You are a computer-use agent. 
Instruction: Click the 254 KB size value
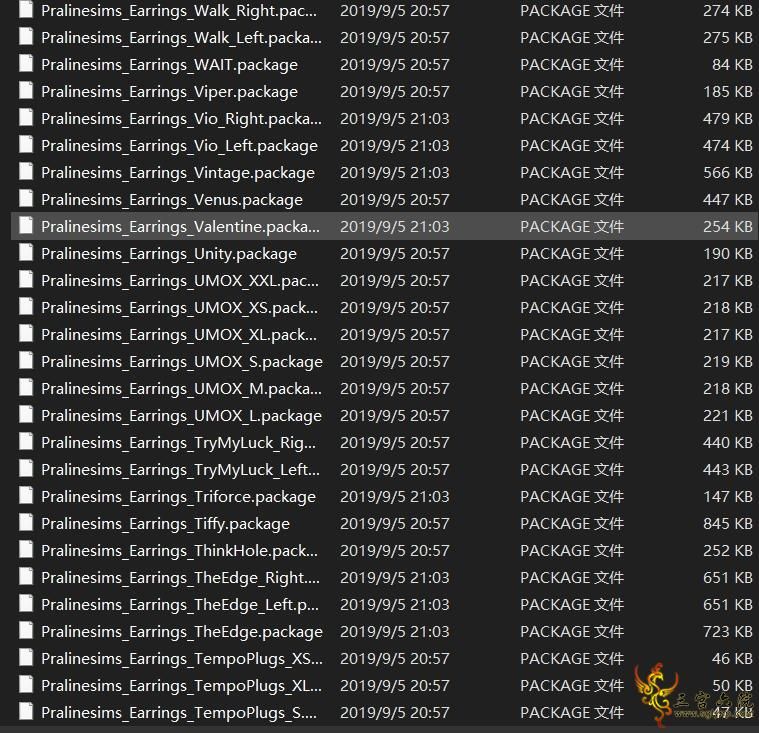(x=728, y=227)
